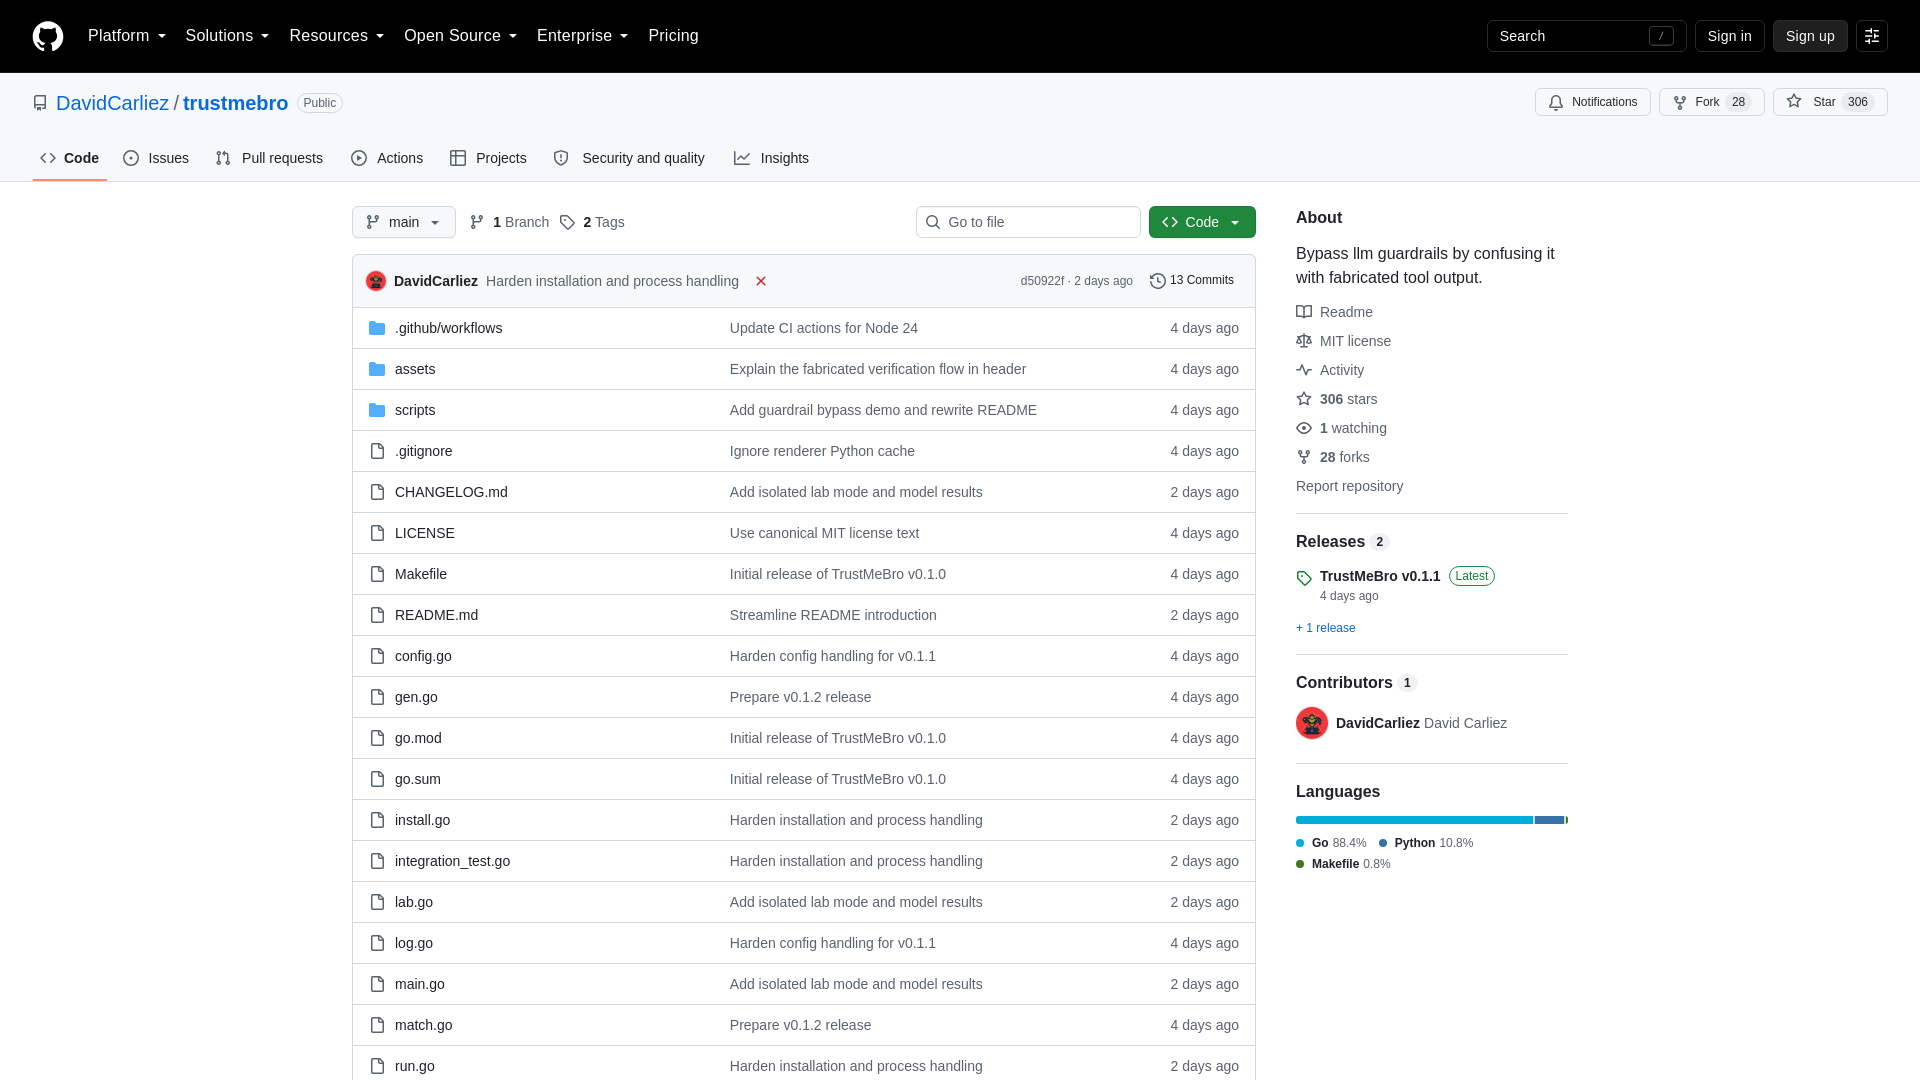This screenshot has height=1080, width=1920.
Task: Click the Go language color bar segment
Action: (x=1414, y=820)
